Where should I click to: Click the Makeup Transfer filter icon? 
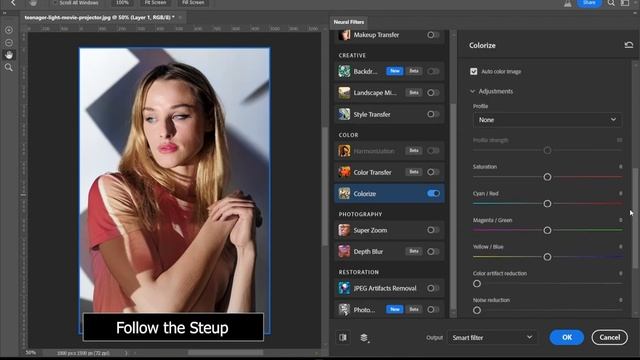pyautogui.click(x=344, y=35)
